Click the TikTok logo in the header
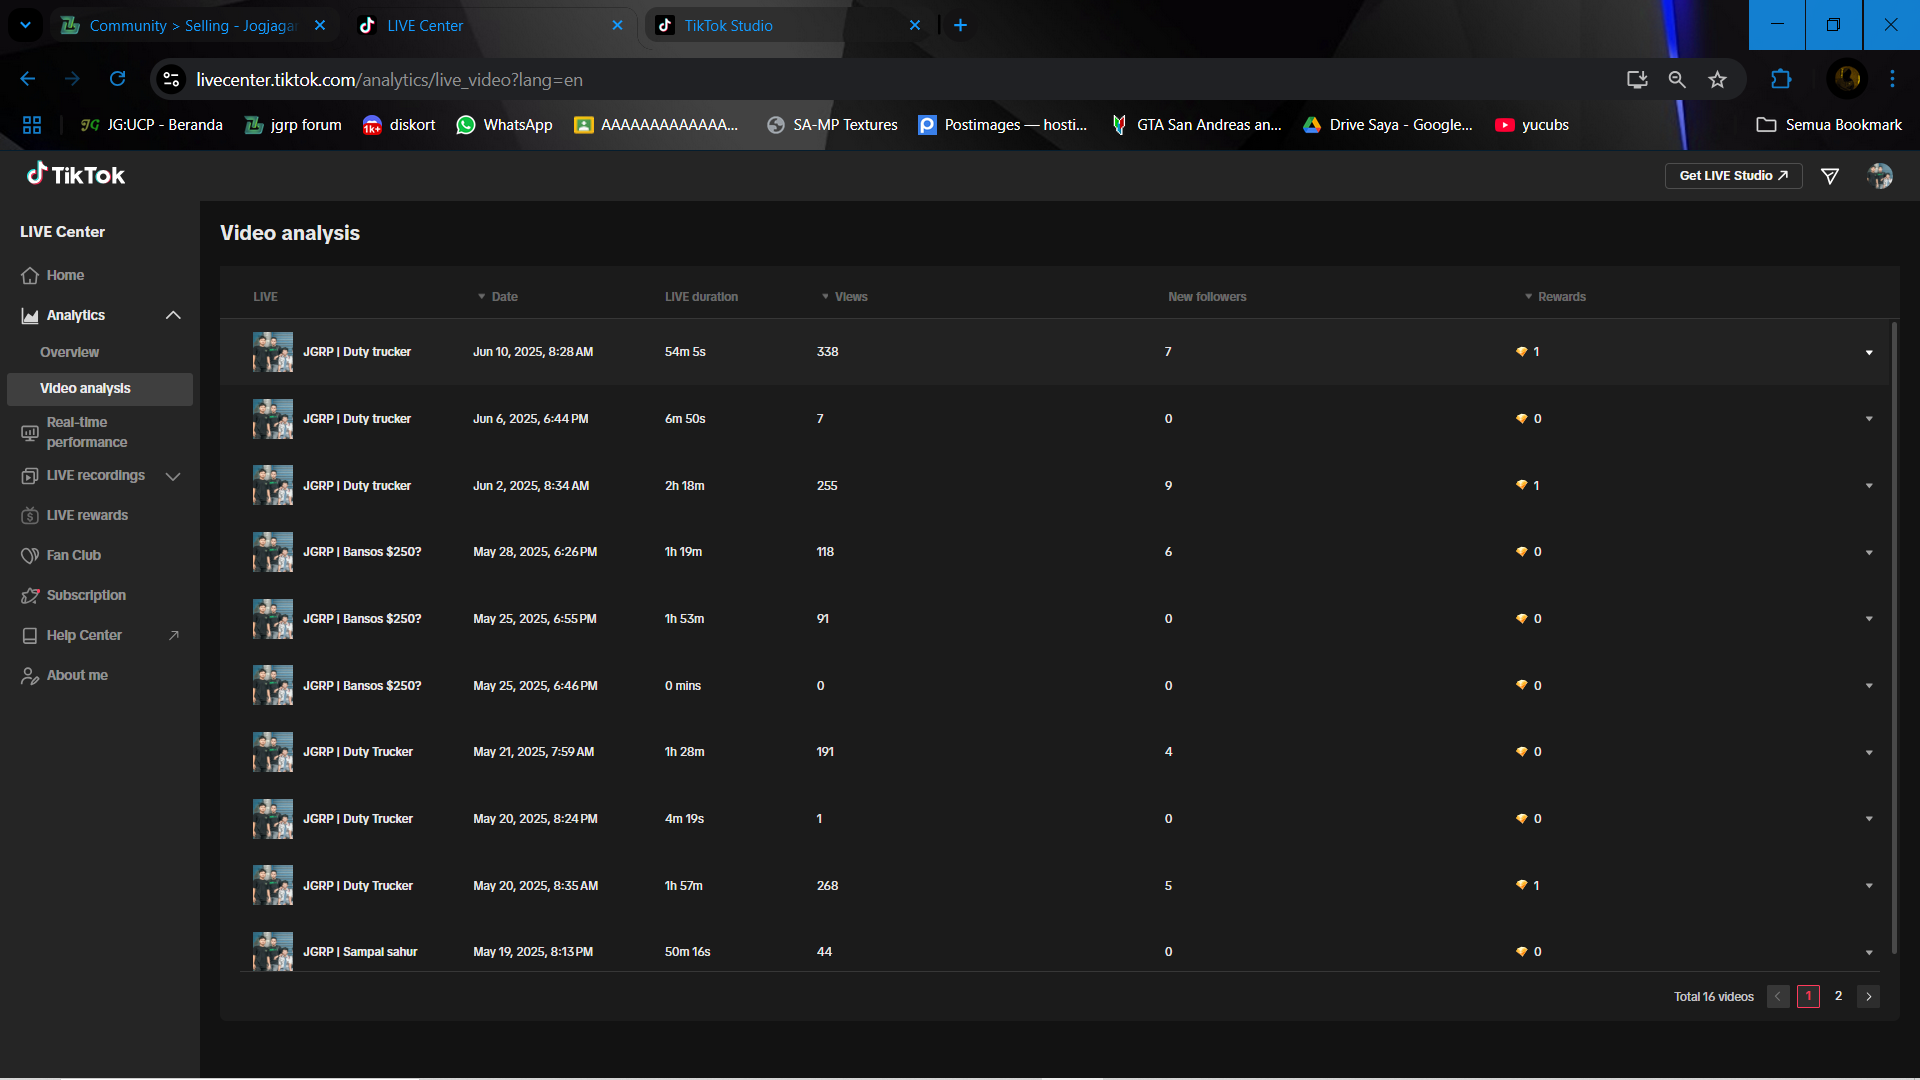1920x1080 pixels. point(76,175)
